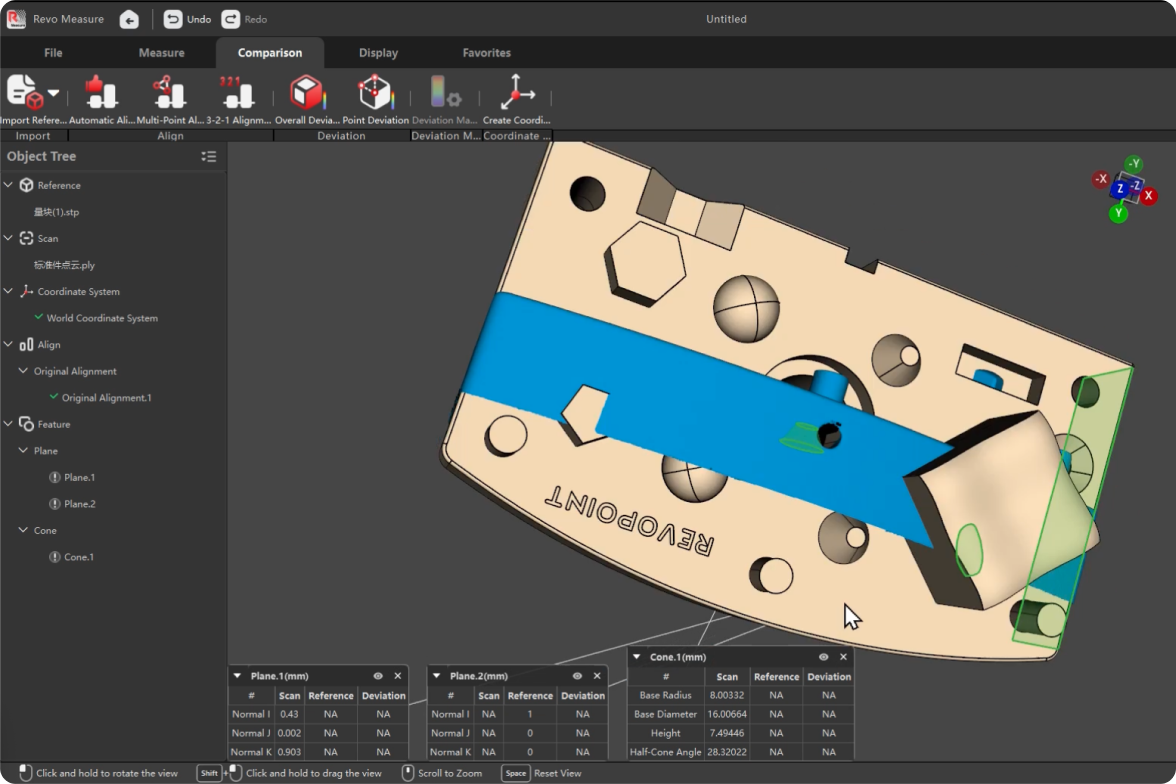The image size is (1176, 784).
Task: Click the Half-Cone Angle value 28.32022
Action: tap(727, 752)
